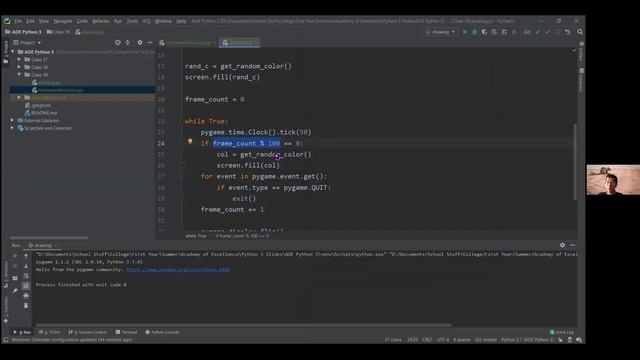Run with coverage icon in toolbar
The image size is (640, 360).
click(x=484, y=32)
